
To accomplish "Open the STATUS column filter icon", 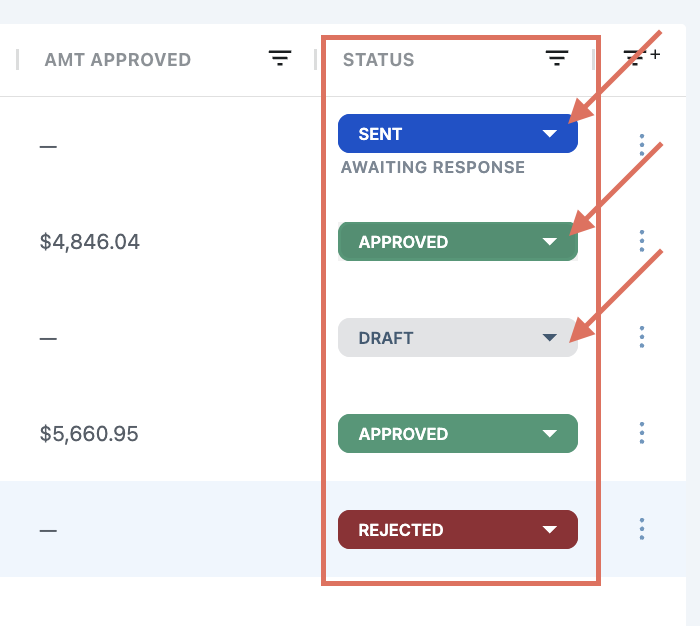I will [x=557, y=58].
